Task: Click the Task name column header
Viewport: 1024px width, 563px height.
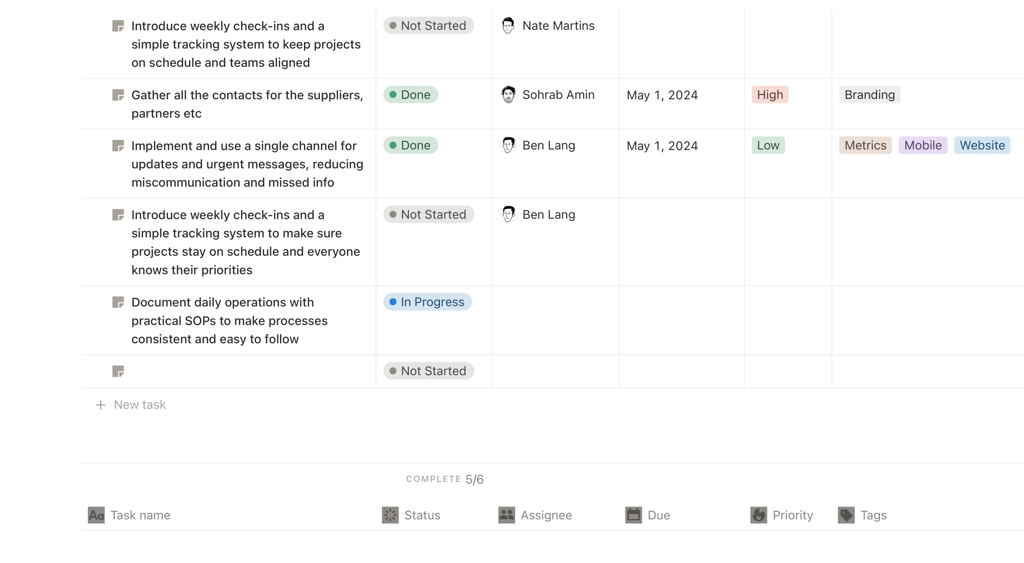Action: pyautogui.click(x=140, y=515)
